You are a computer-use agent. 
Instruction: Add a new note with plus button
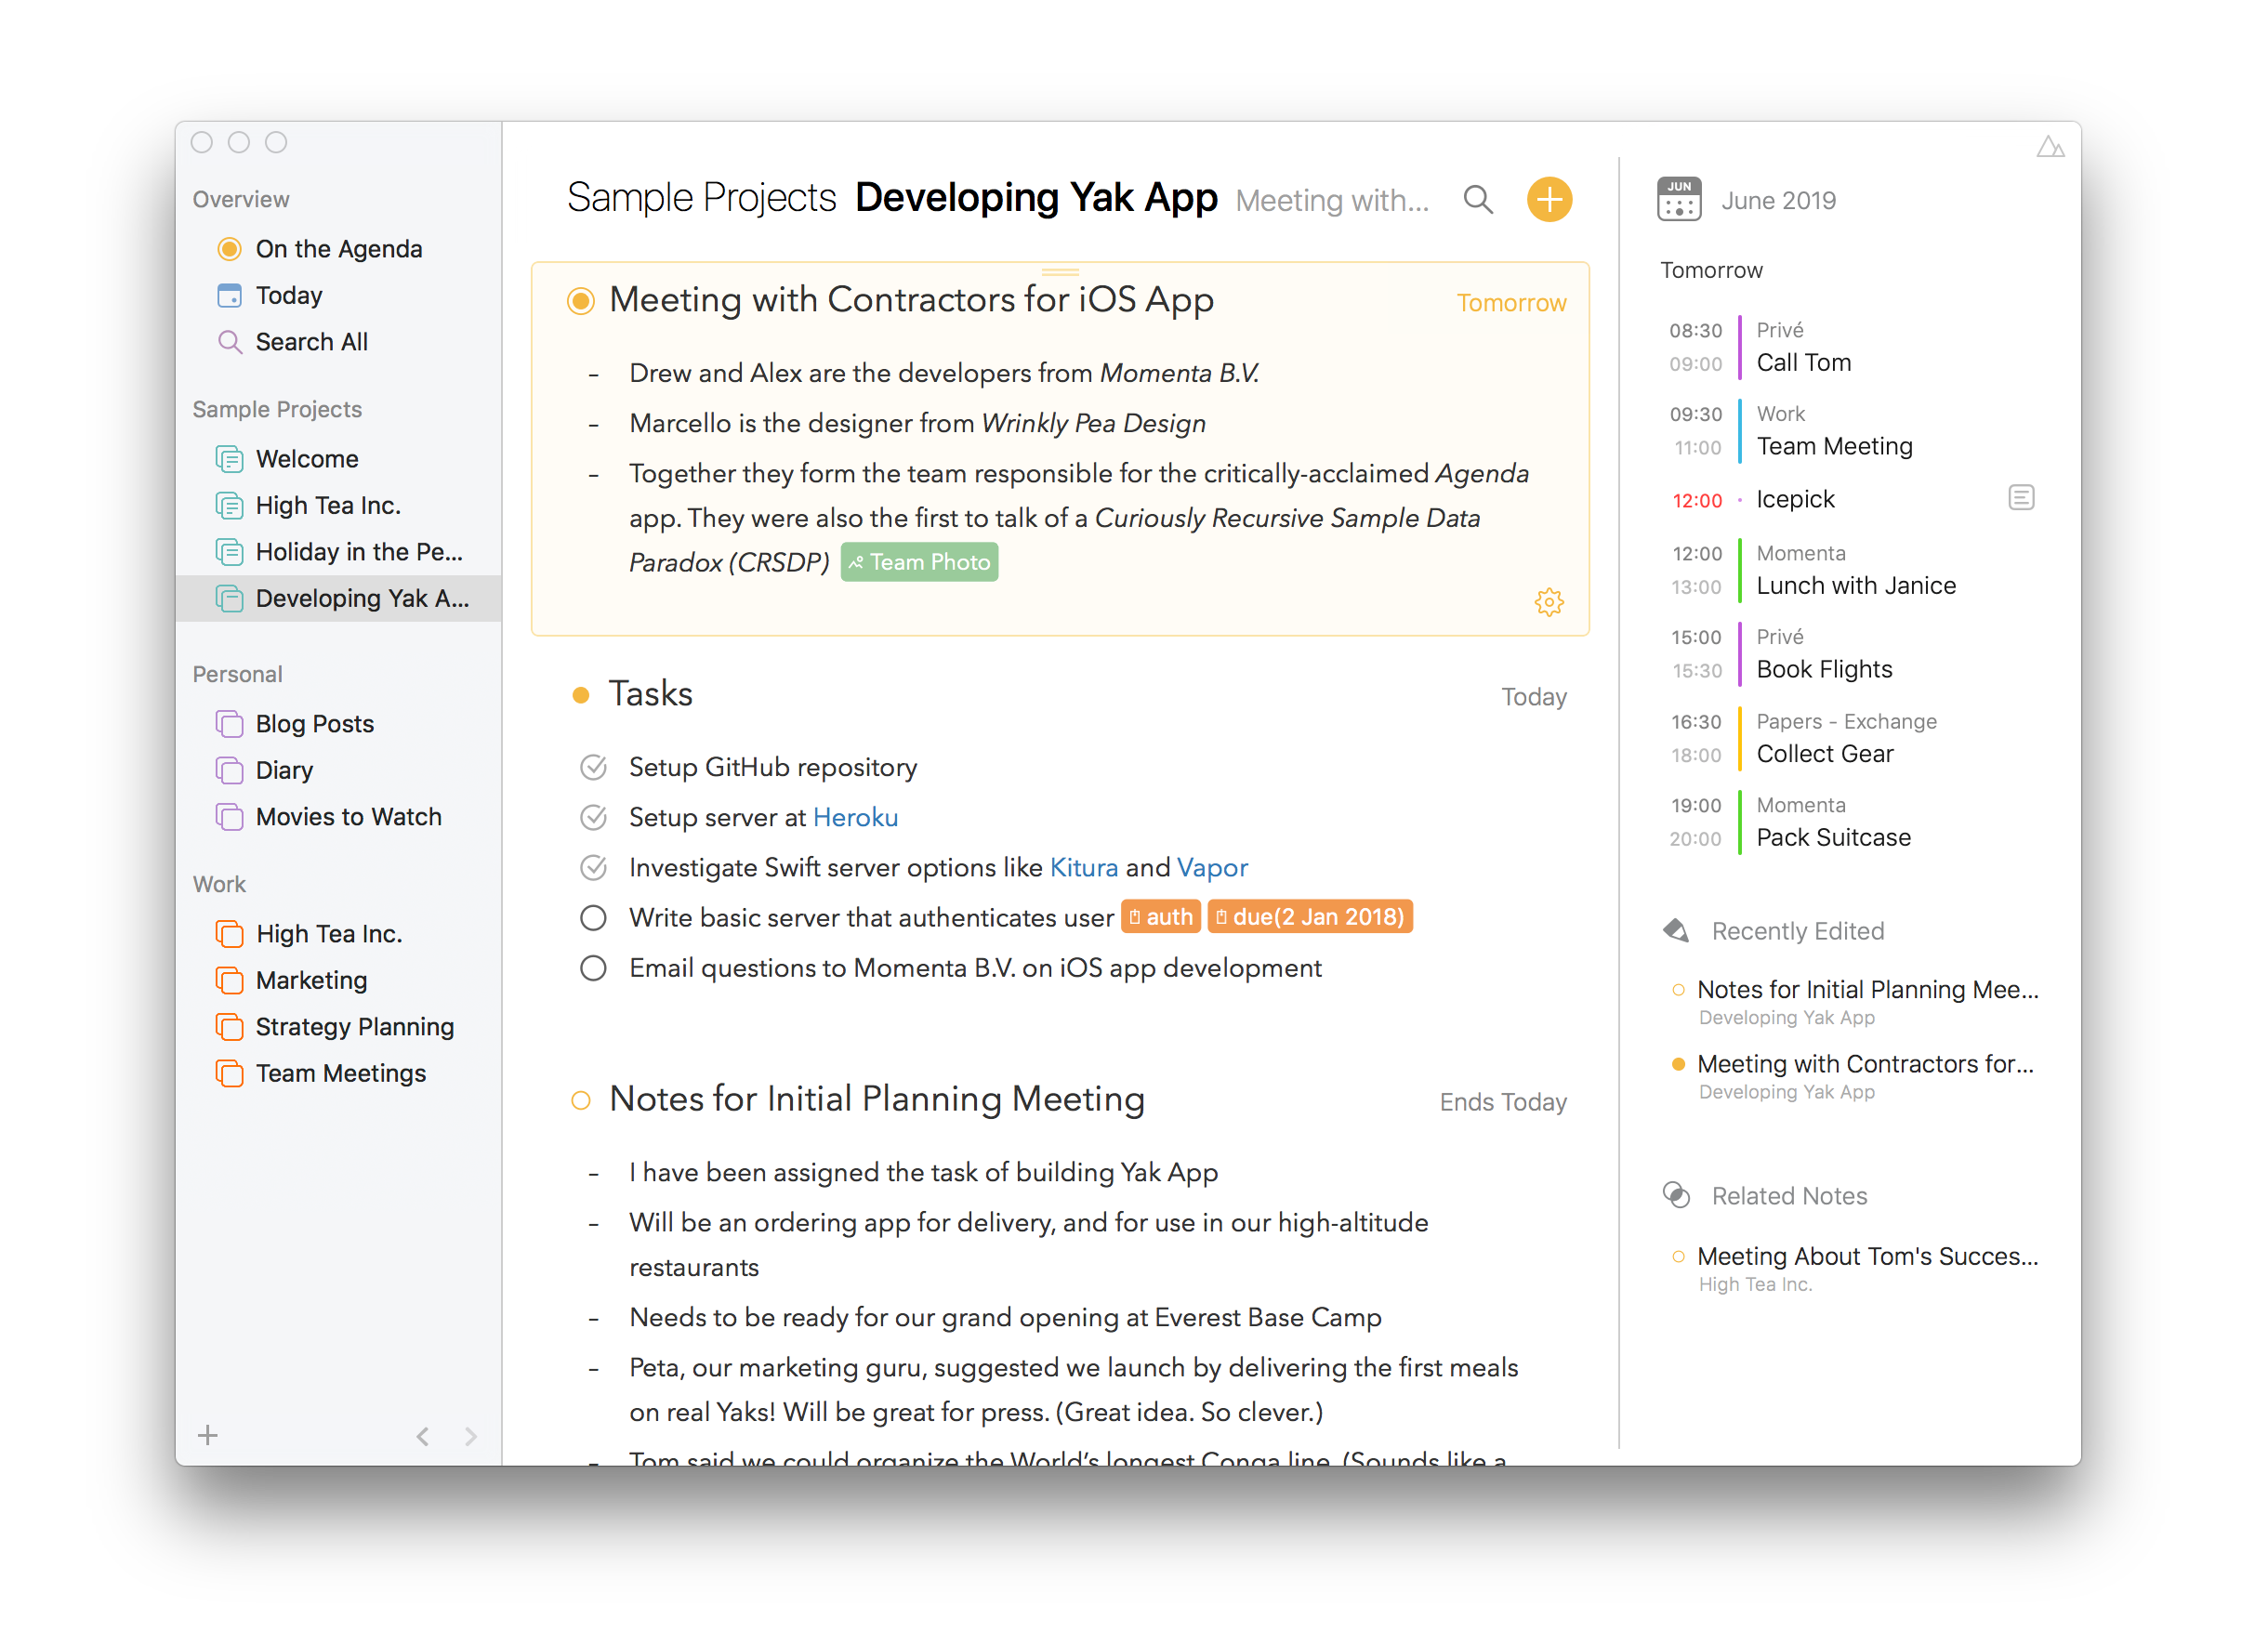click(1548, 199)
